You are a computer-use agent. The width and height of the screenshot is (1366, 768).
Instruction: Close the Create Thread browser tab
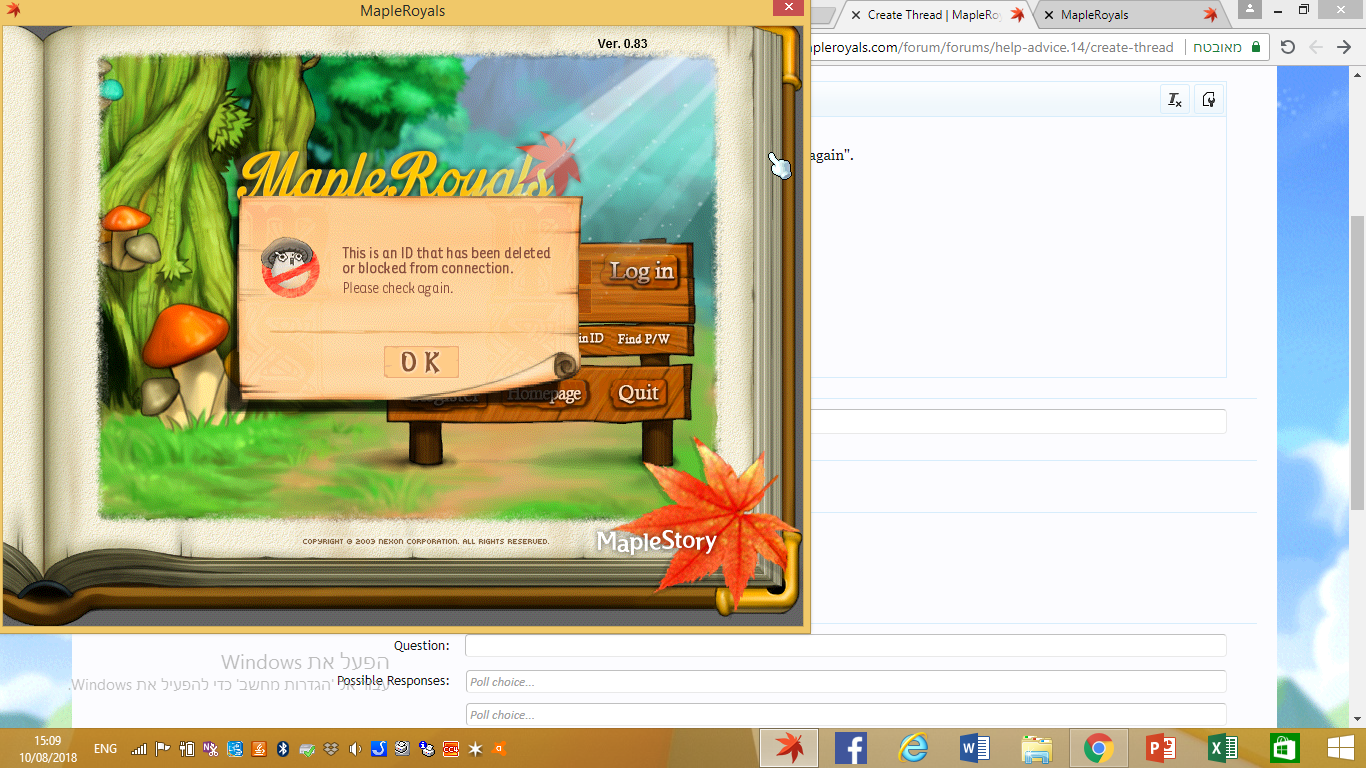(856, 15)
